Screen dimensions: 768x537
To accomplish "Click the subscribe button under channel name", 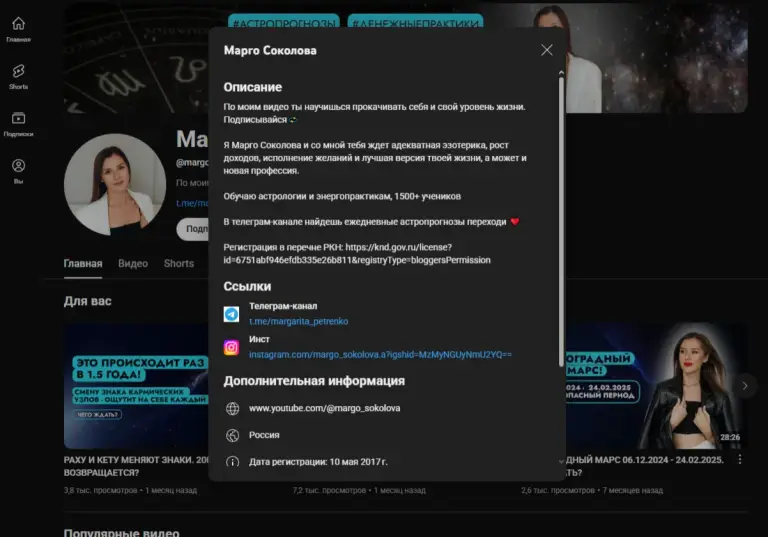I will coord(192,229).
